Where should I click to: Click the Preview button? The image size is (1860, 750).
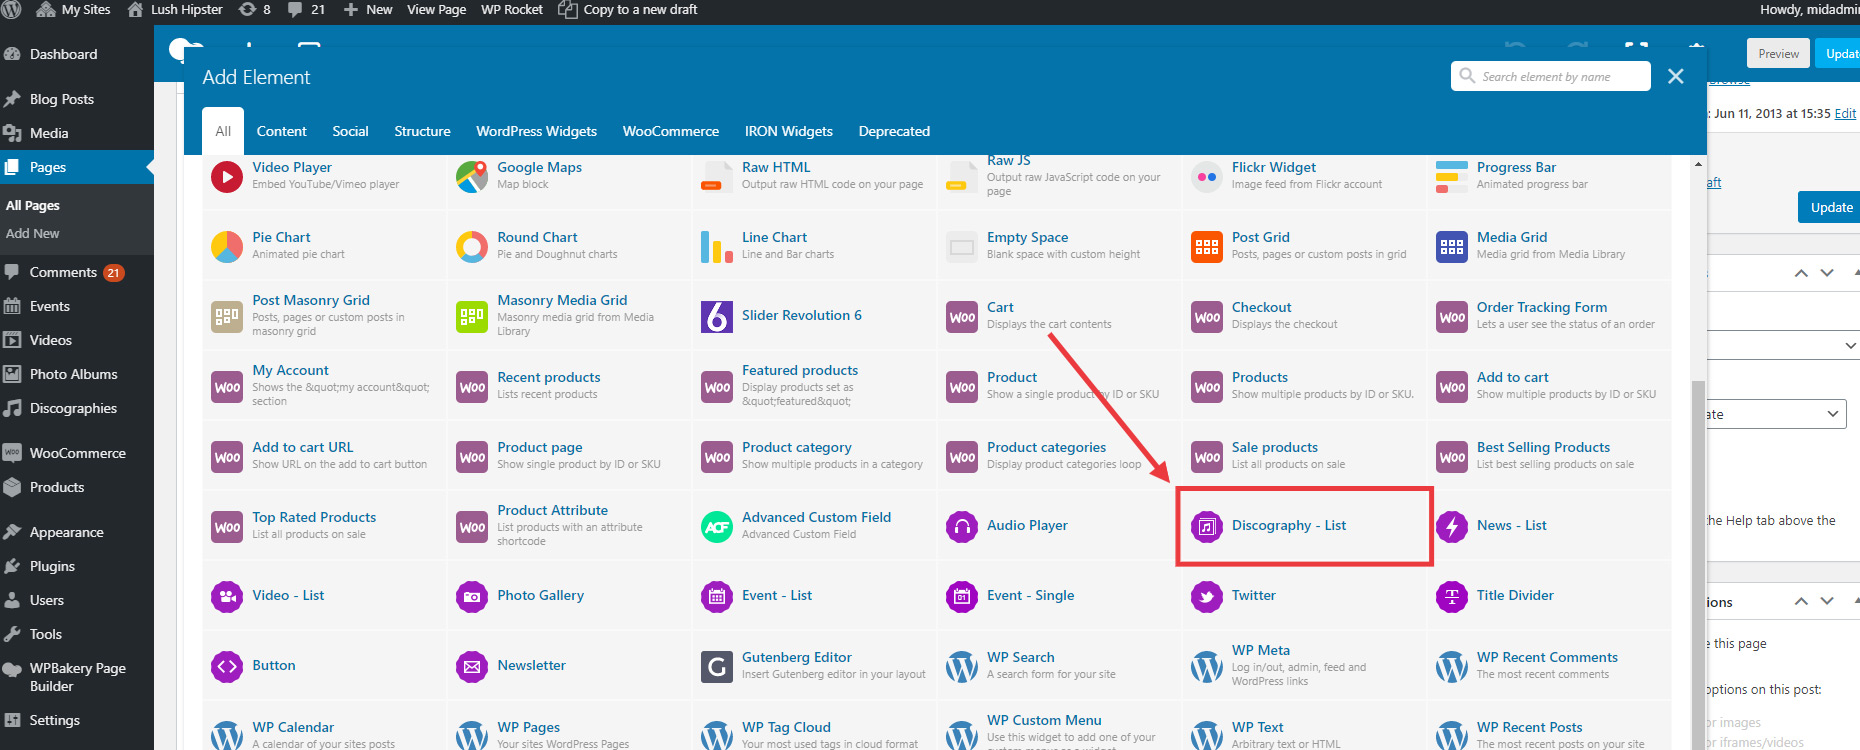click(1778, 54)
